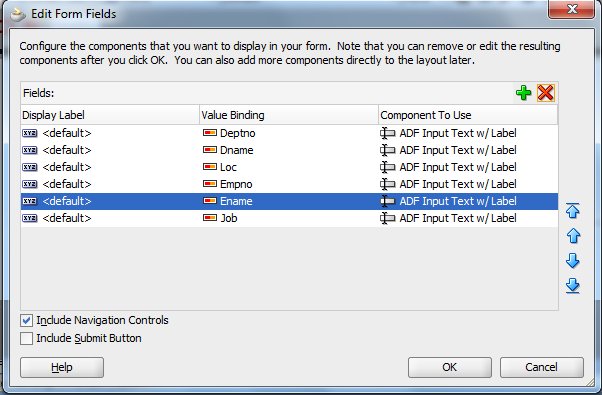Open component dropdown for Dname row
This screenshot has width=602, height=395.
point(468,150)
